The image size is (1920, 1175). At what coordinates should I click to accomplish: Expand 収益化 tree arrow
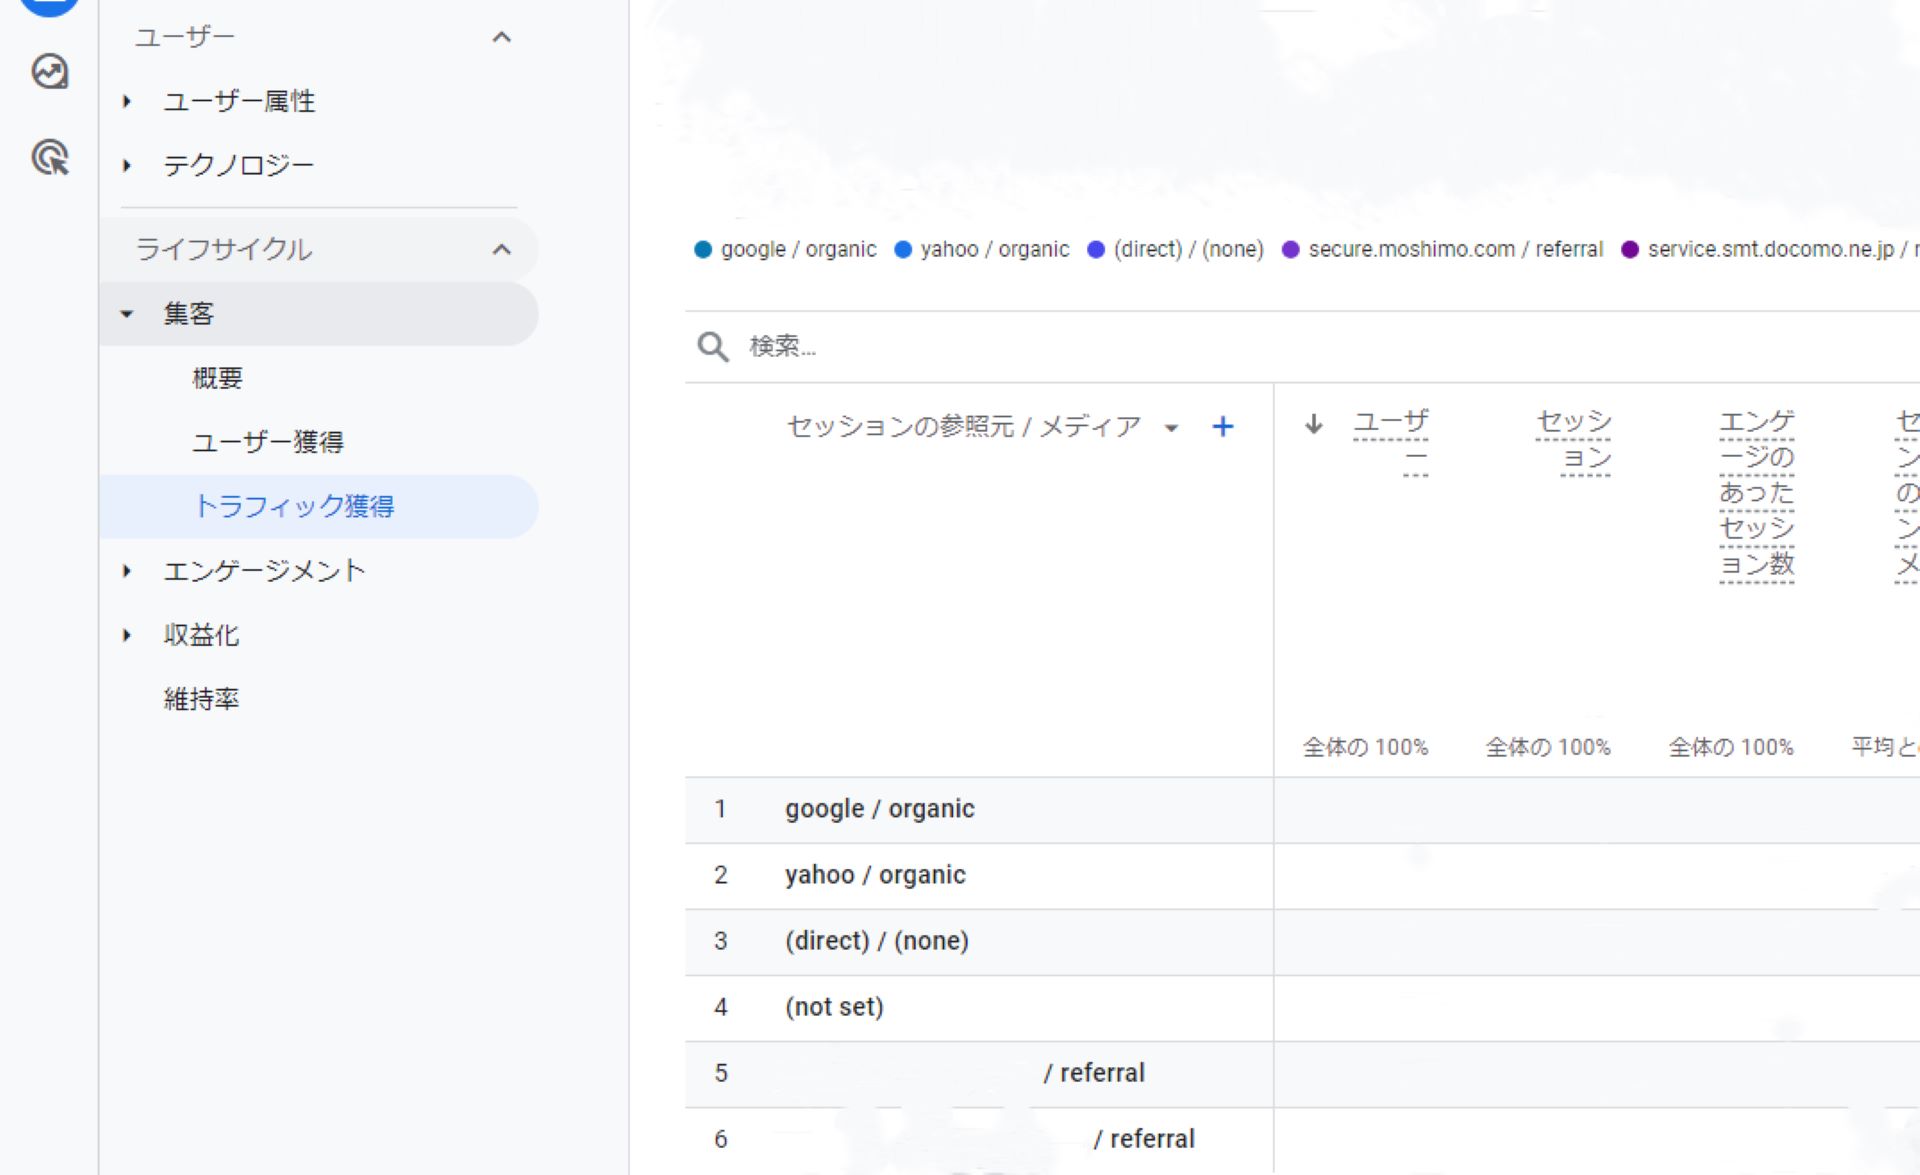pos(126,635)
